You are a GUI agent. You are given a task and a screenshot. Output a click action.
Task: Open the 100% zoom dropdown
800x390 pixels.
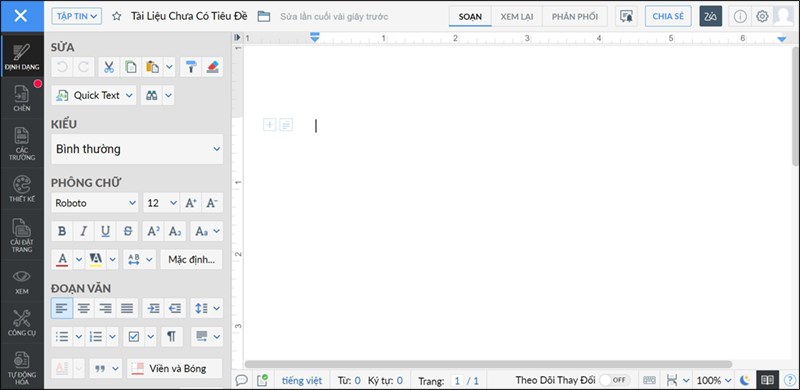click(714, 380)
